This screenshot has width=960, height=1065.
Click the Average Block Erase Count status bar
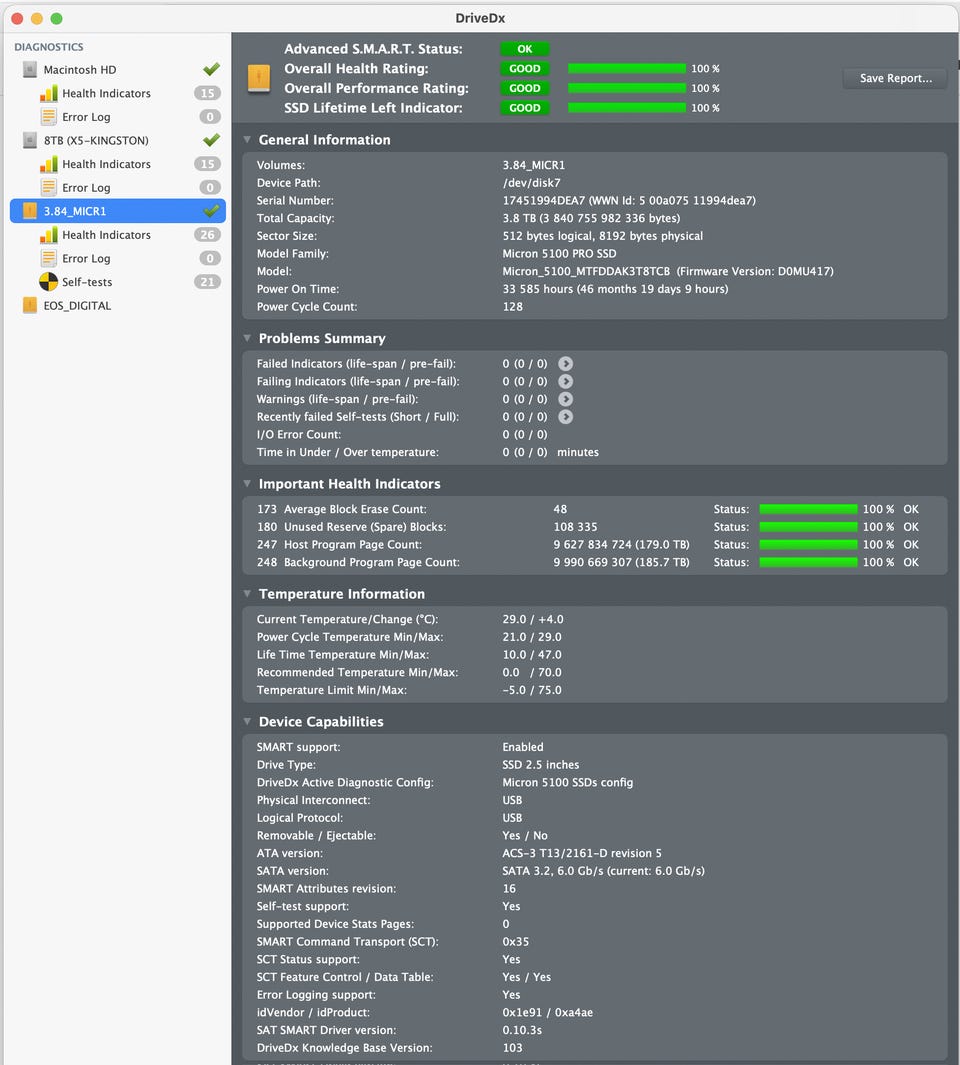808,509
